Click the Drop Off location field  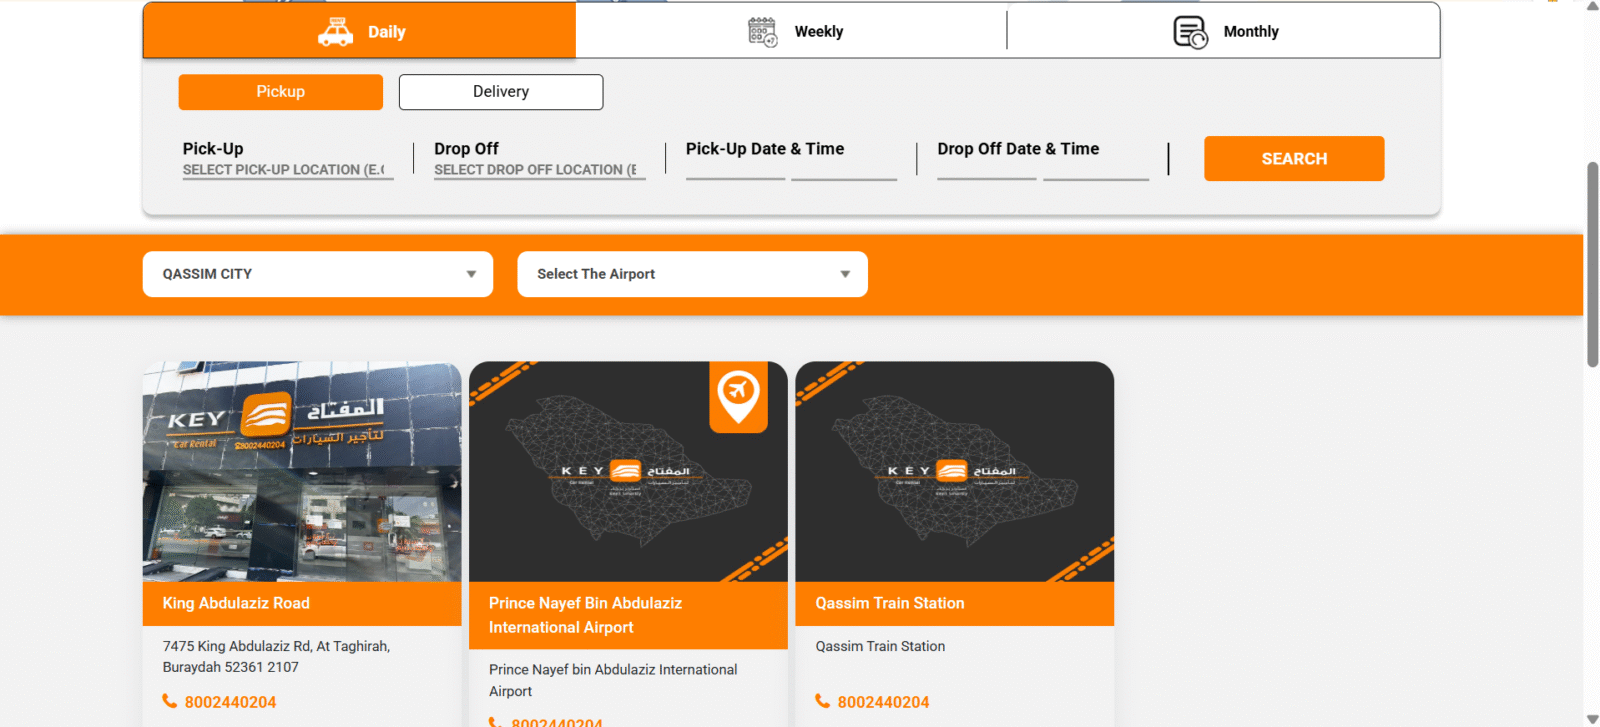click(539, 170)
